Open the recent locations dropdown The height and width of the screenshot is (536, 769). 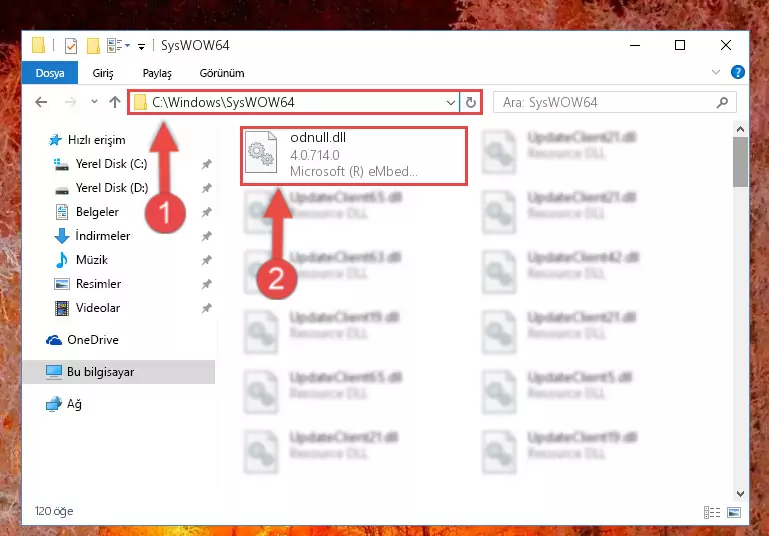point(94,102)
